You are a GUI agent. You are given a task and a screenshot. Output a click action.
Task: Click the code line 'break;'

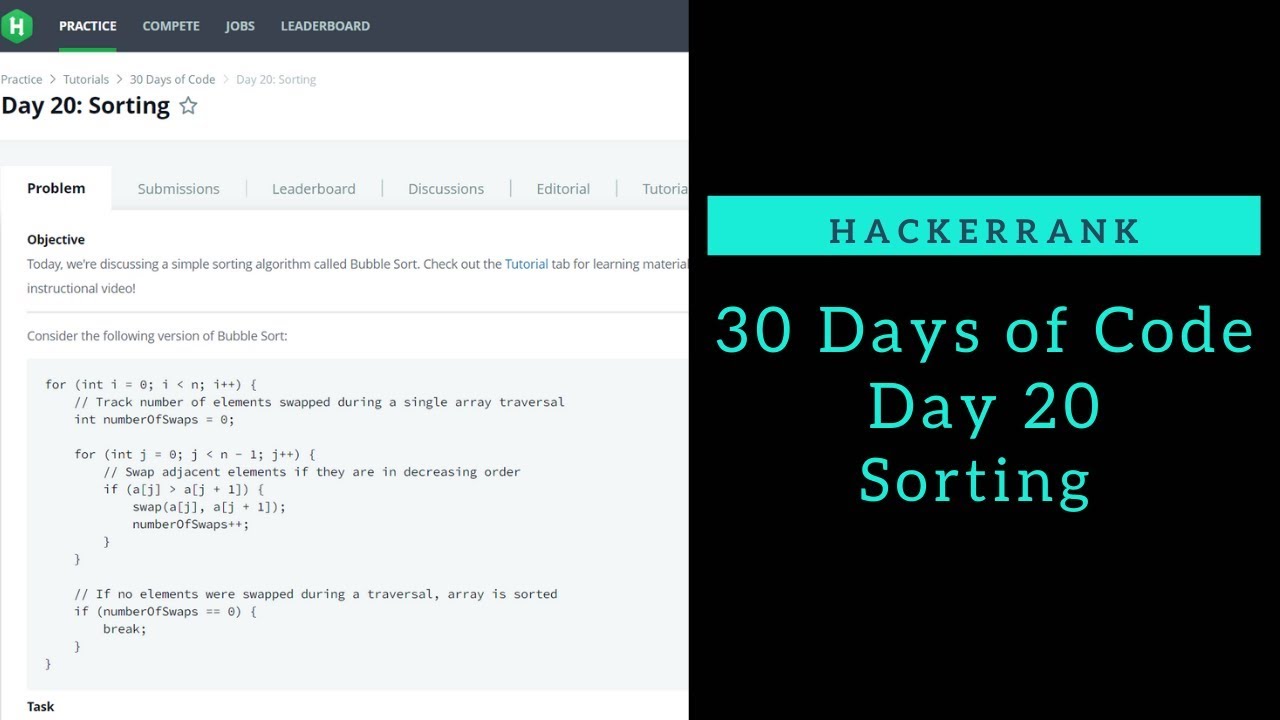point(125,629)
